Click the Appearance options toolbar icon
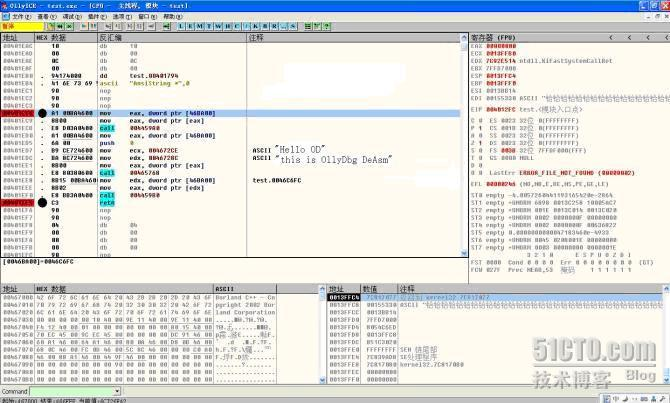The height and width of the screenshot is (403, 670). pyautogui.click(x=317, y=26)
